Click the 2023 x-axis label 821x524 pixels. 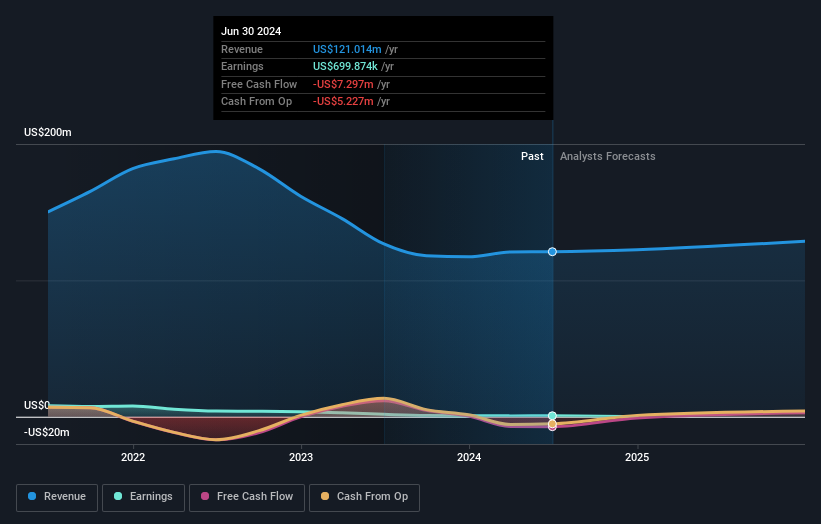pyautogui.click(x=301, y=458)
